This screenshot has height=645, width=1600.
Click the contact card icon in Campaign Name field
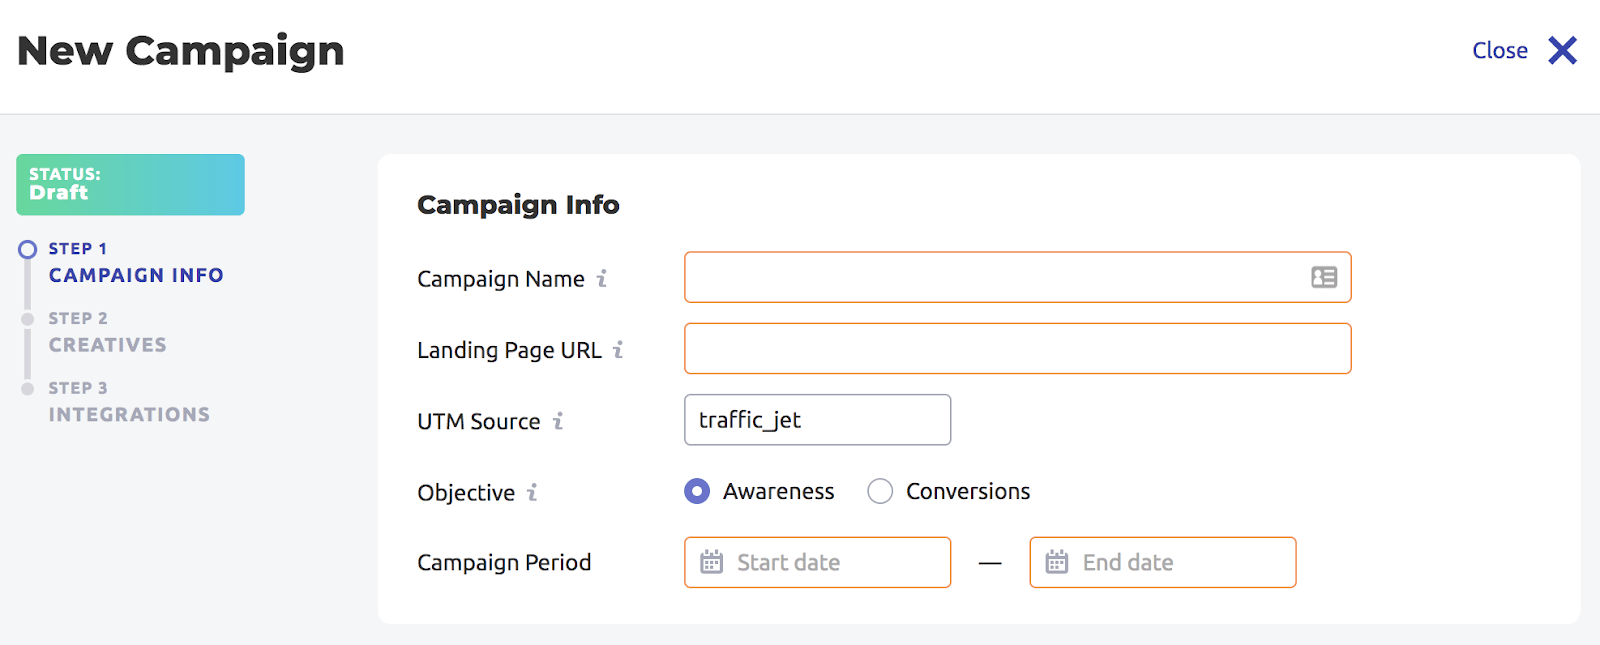click(x=1324, y=277)
